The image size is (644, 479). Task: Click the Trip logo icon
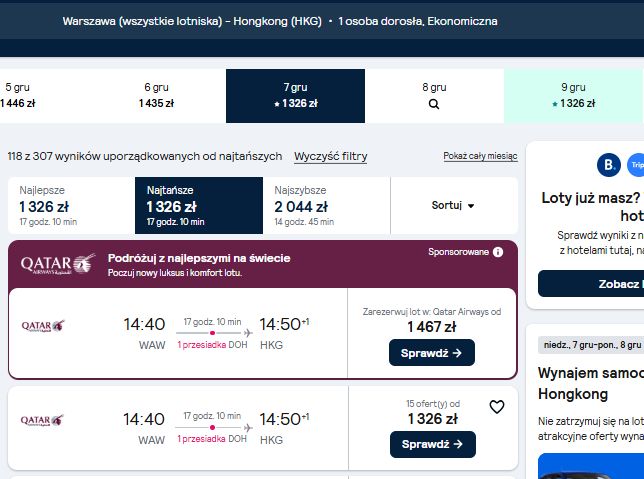pos(635,165)
